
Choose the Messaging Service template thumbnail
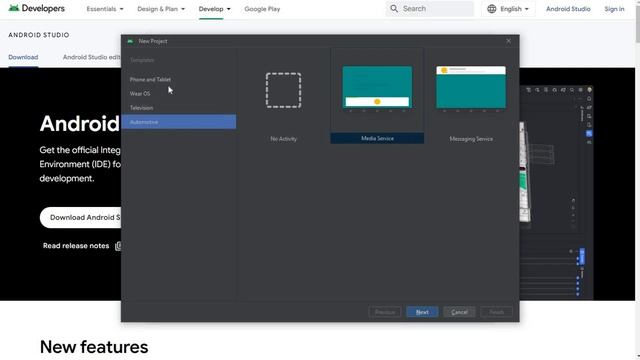click(x=471, y=88)
